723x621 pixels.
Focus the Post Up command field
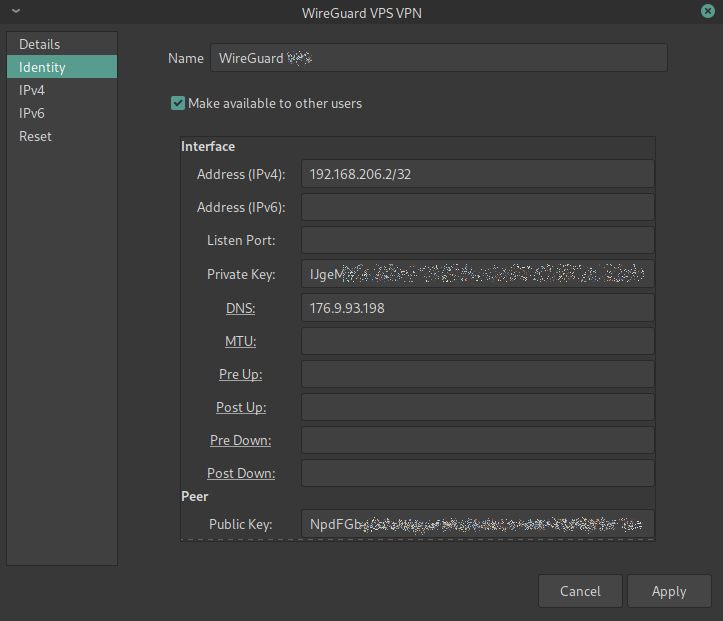478,407
